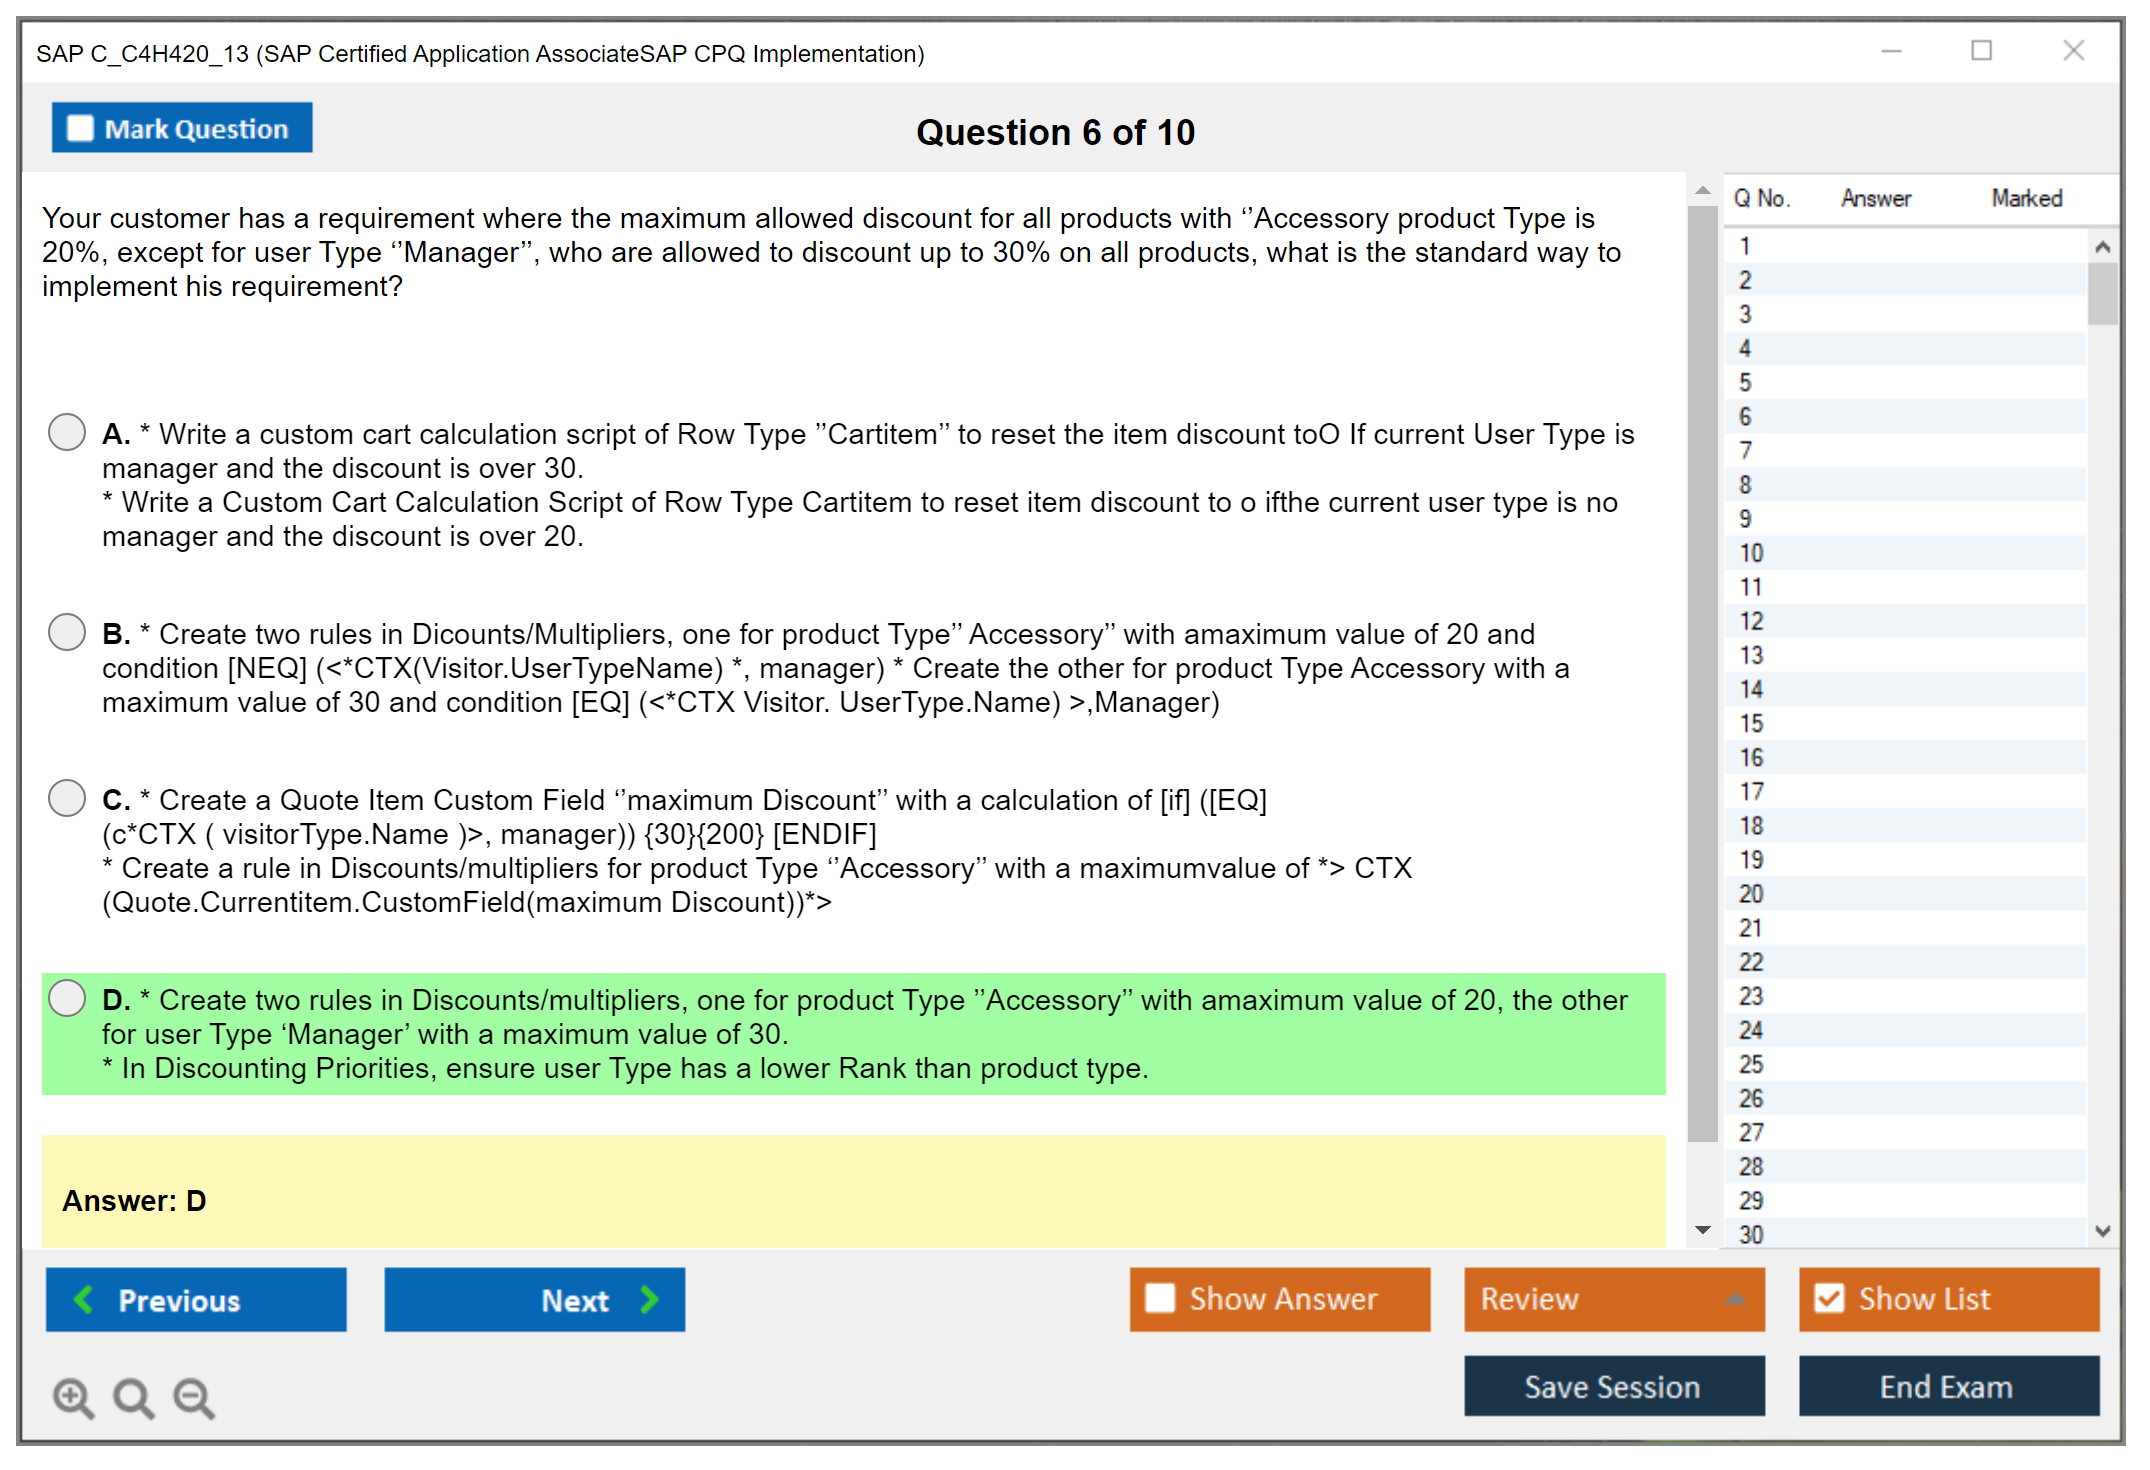
Task: Uncheck the Show List checkbox
Action: pyautogui.click(x=1829, y=1298)
